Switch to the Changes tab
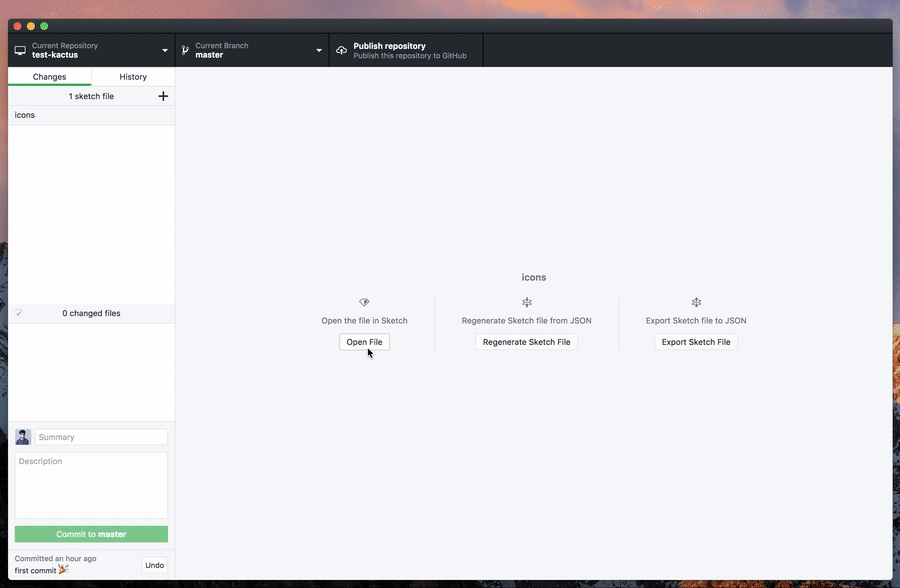The width and height of the screenshot is (900, 588). (49, 76)
